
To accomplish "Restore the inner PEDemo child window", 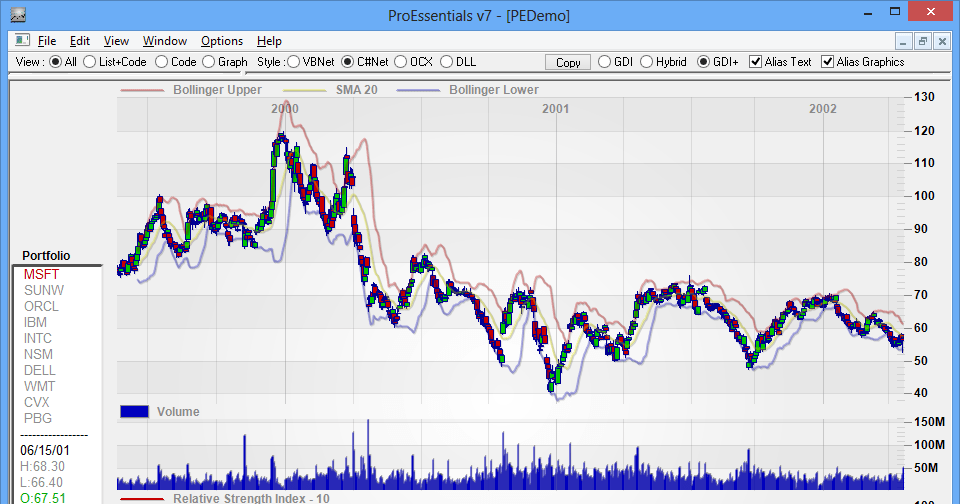I will pyautogui.click(x=923, y=41).
